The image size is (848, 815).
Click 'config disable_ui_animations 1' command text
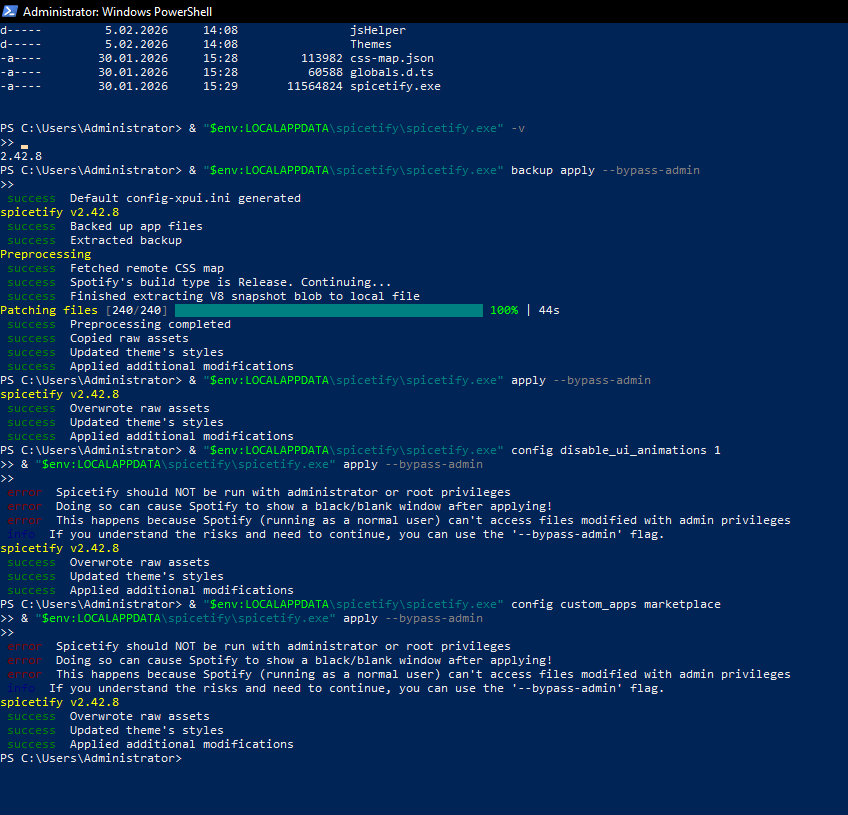click(615, 450)
